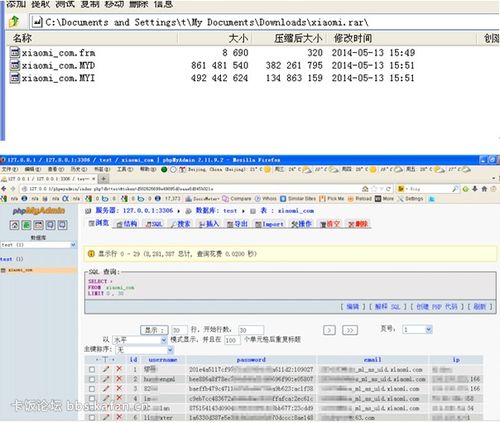Screen dimensions: 500x423
Task: Go to next page with > button
Action: (329, 330)
